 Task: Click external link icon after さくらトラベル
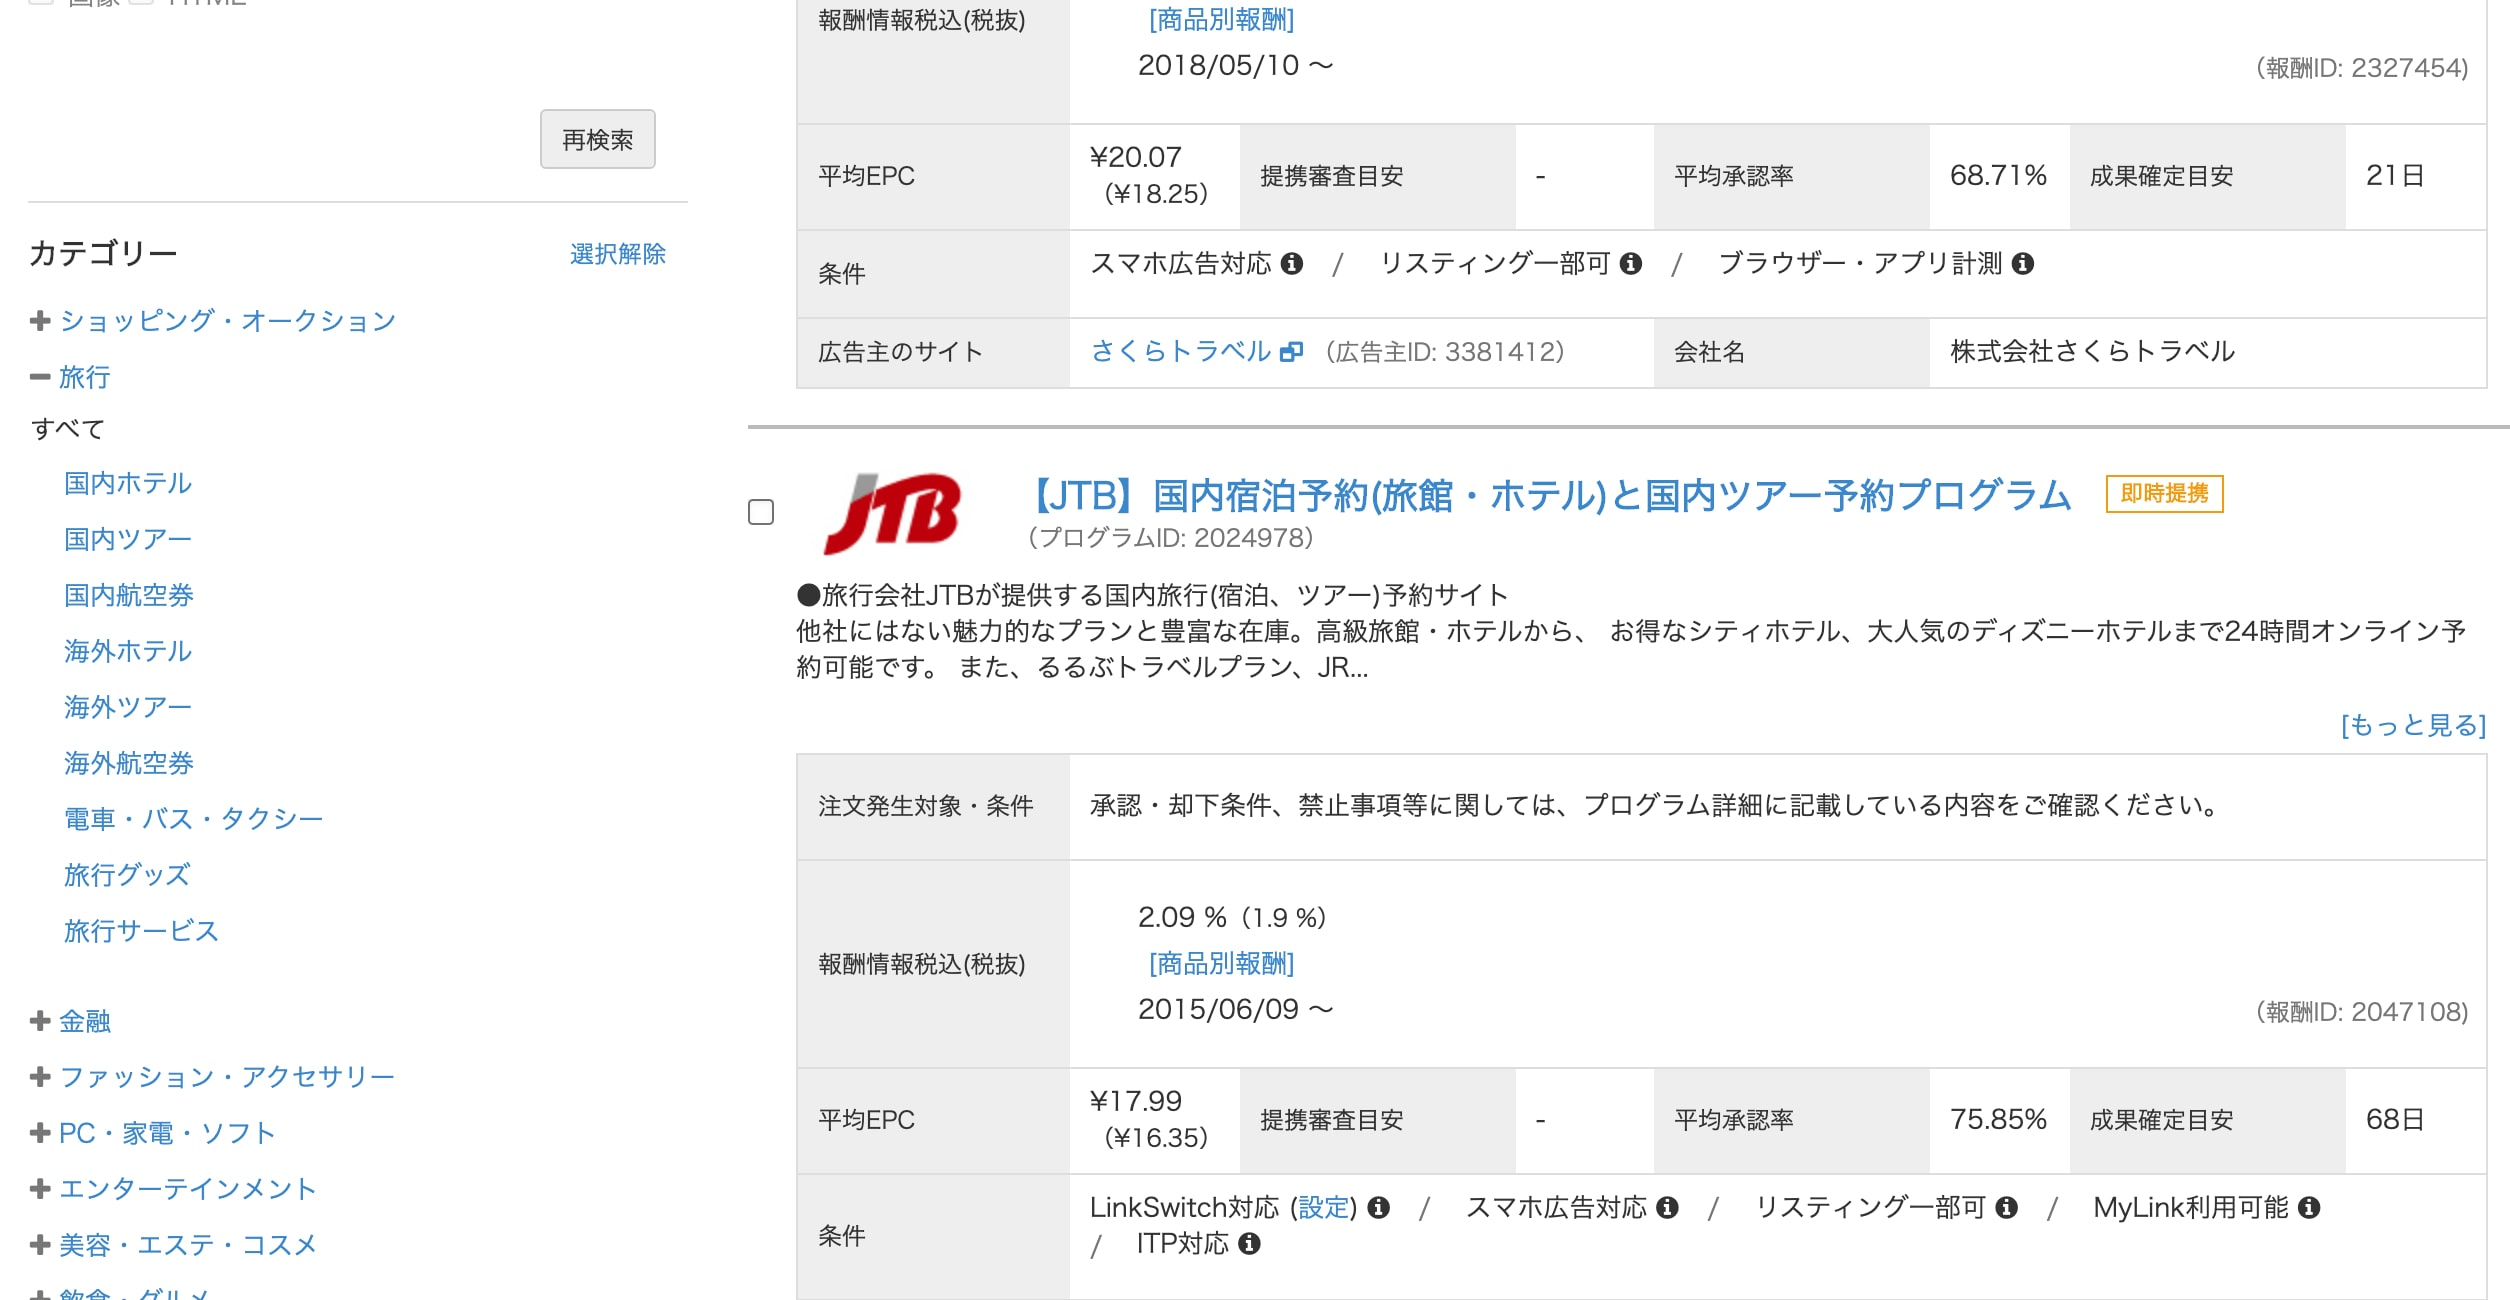click(x=1292, y=351)
